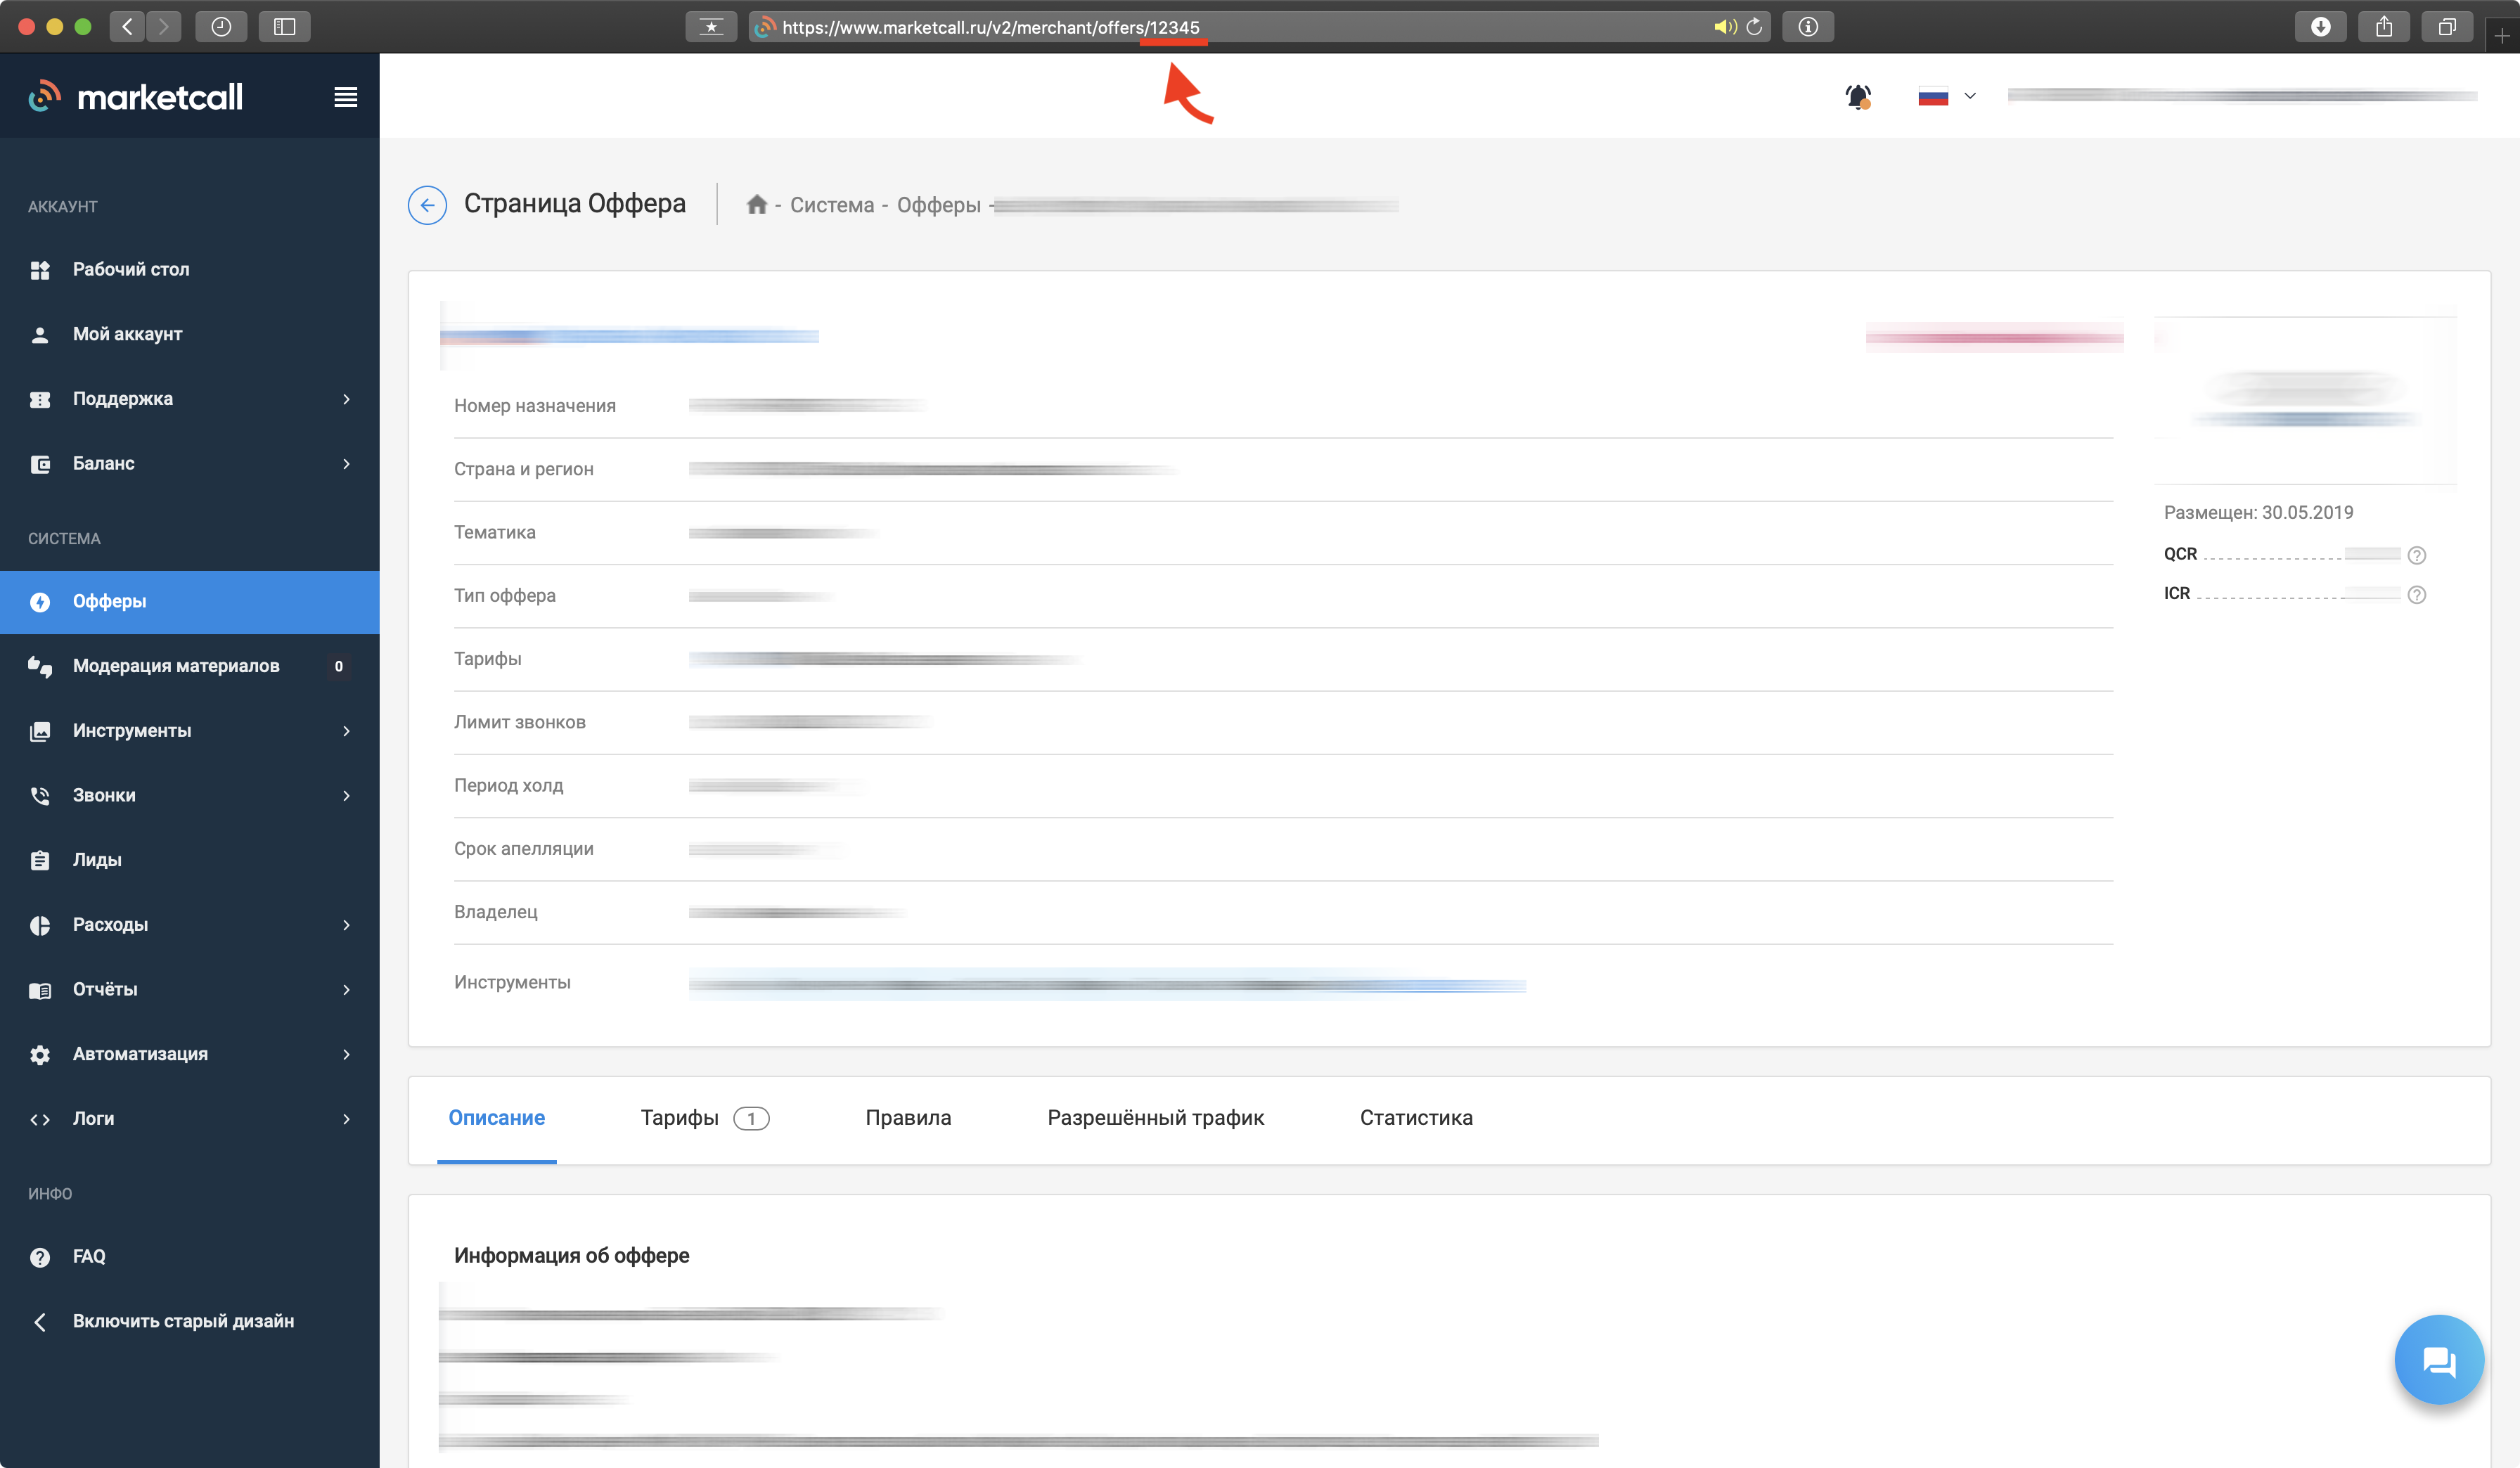The image size is (2520, 1468).
Task: Expand the Инструменты submenu chevron
Action: pos(346,731)
